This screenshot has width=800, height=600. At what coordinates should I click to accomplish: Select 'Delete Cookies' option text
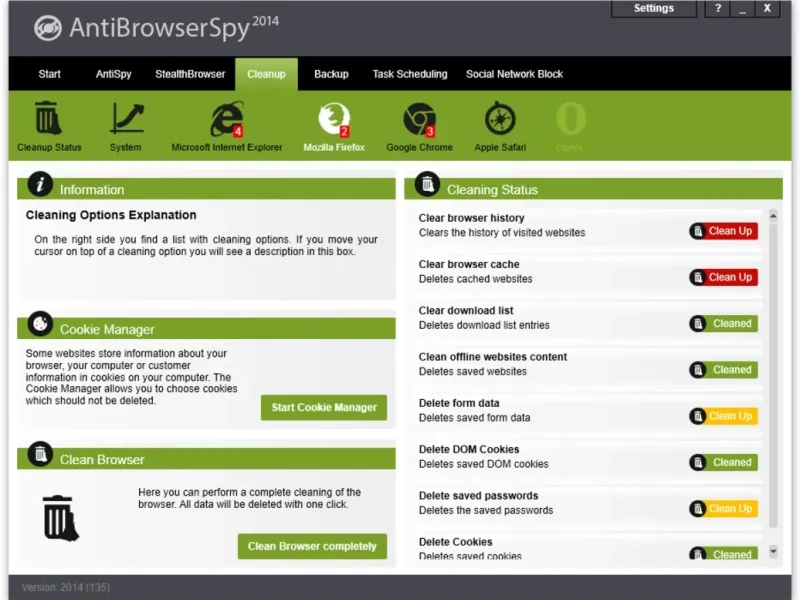456,542
